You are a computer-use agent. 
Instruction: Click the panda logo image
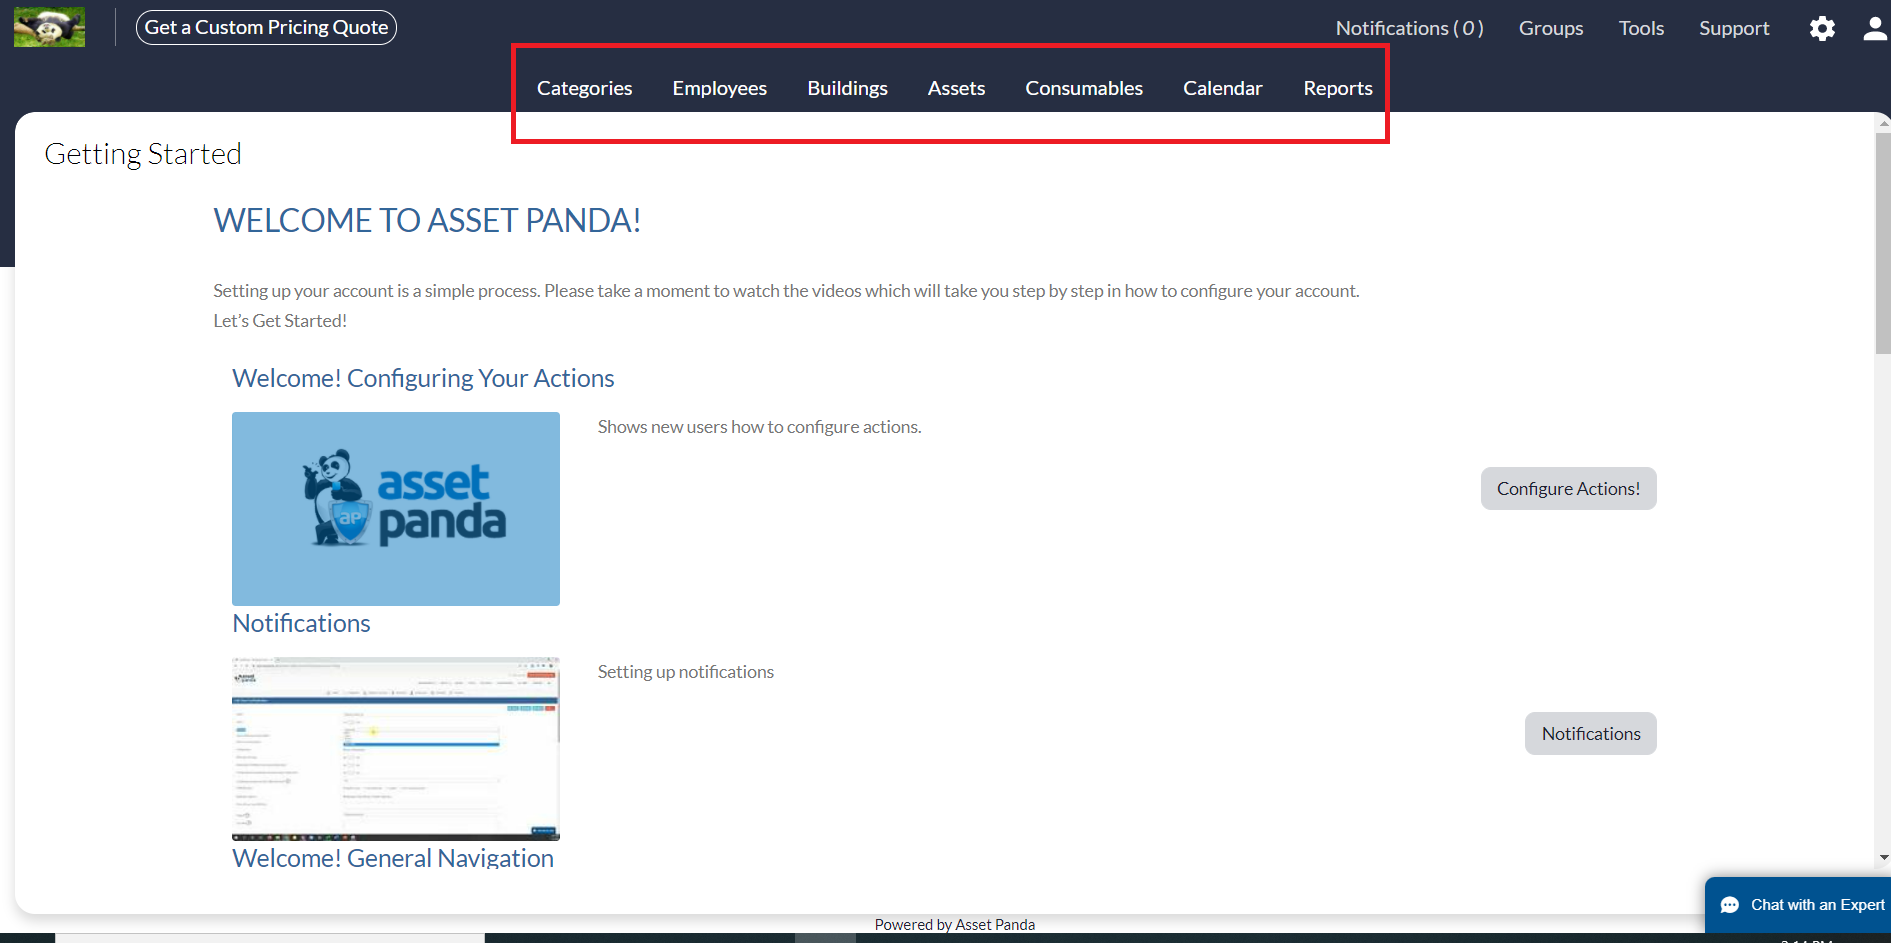pos(49,27)
